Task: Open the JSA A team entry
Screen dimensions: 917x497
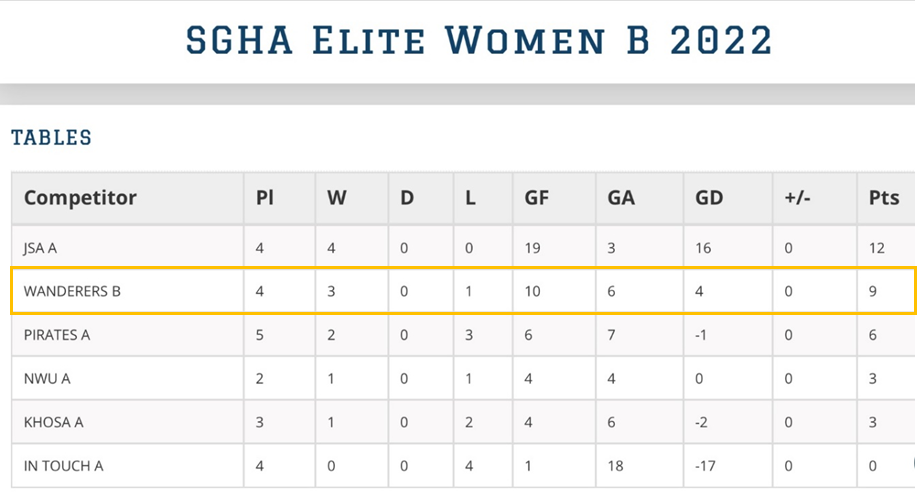Action: pos(40,248)
